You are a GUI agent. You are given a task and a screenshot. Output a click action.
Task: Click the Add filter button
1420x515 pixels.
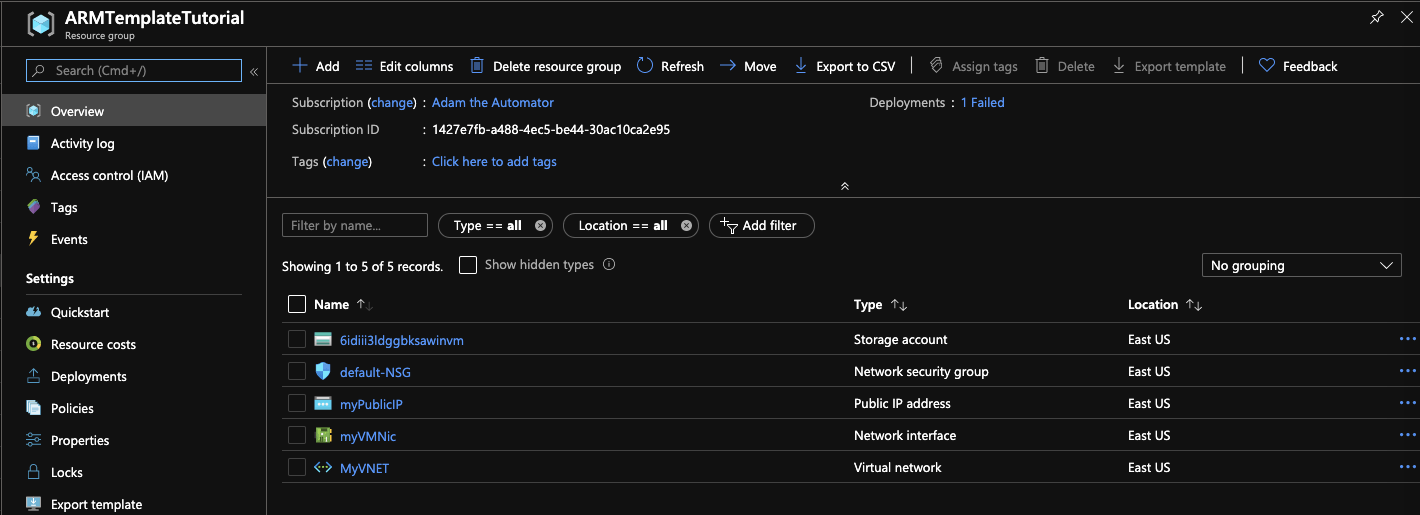[x=761, y=226]
